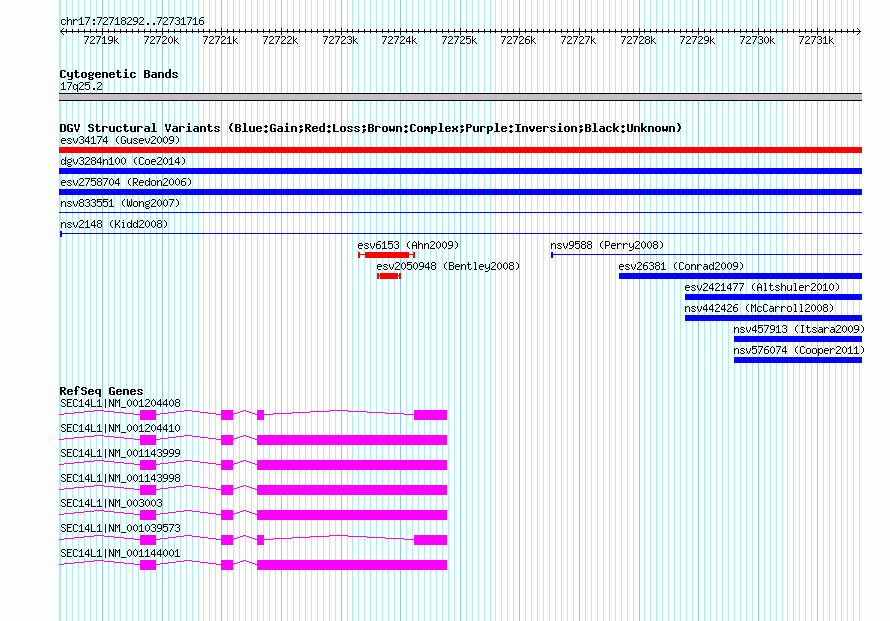Click the DGV Structural Variants track title
The height and width of the screenshot is (621, 890).
(371, 128)
